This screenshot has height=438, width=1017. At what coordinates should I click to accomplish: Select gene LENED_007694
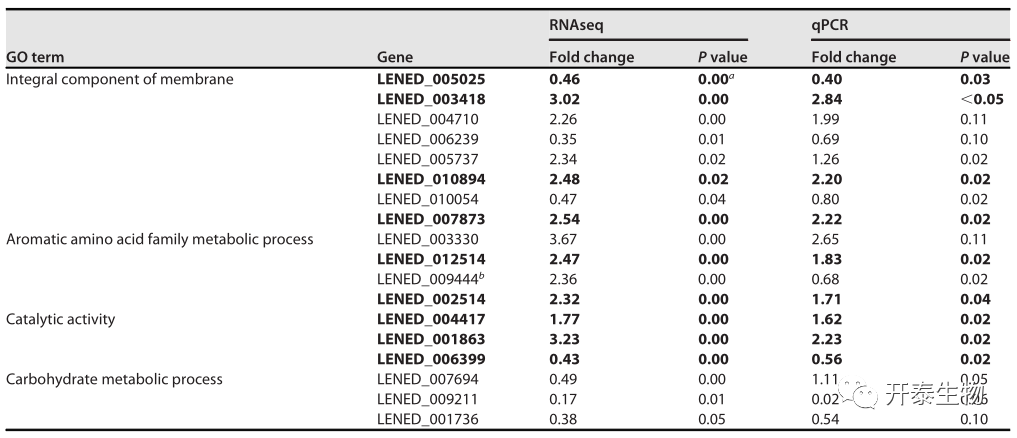click(428, 379)
